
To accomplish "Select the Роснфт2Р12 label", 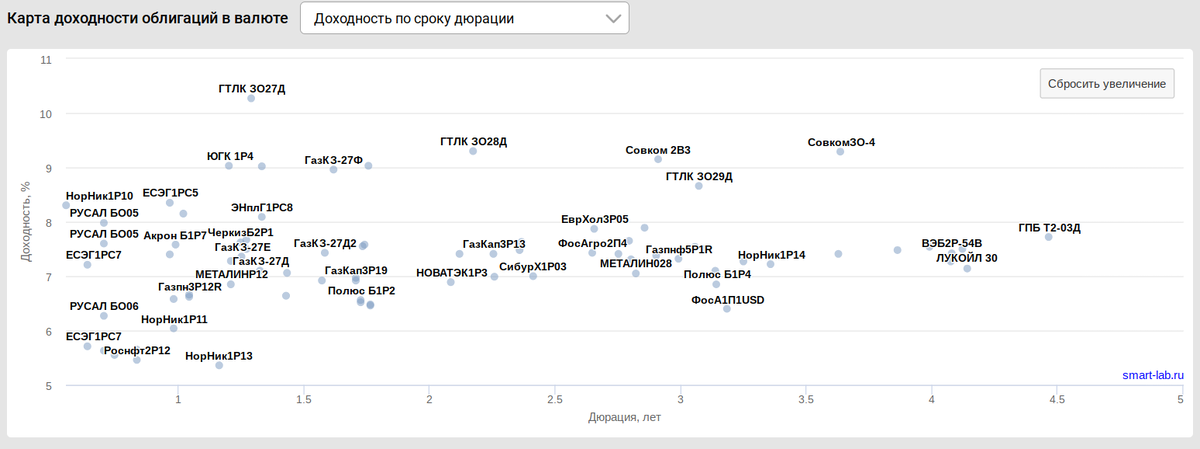I will click(137, 351).
